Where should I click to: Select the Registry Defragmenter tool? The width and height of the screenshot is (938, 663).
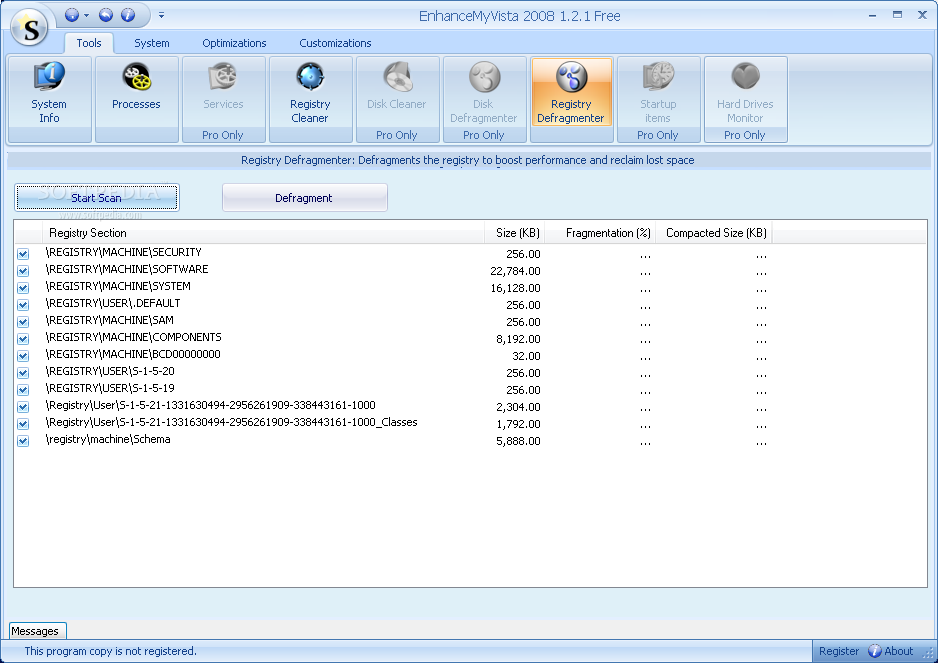click(571, 92)
